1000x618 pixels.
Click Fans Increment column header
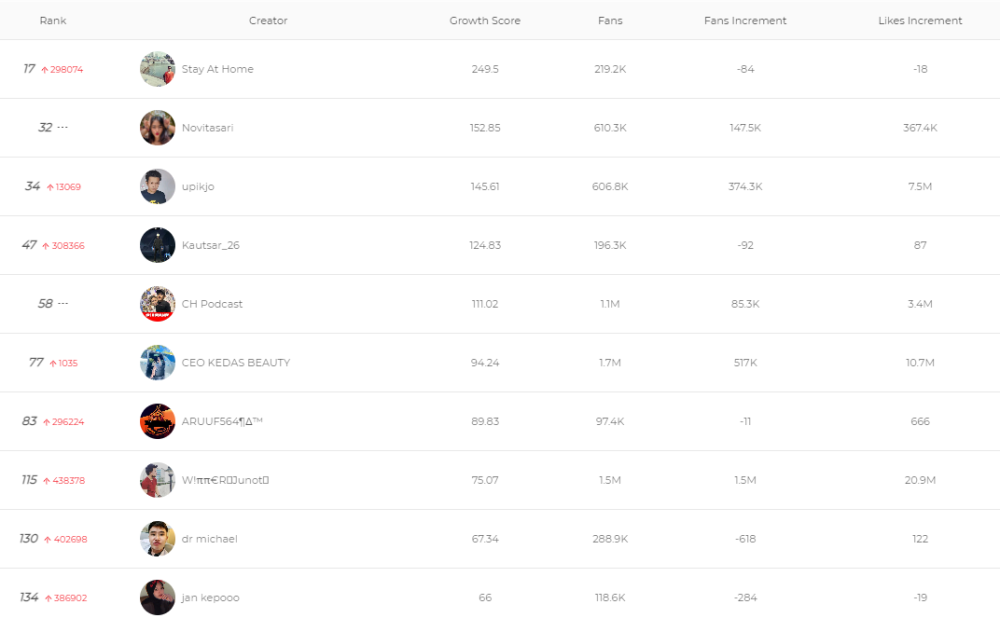[745, 20]
